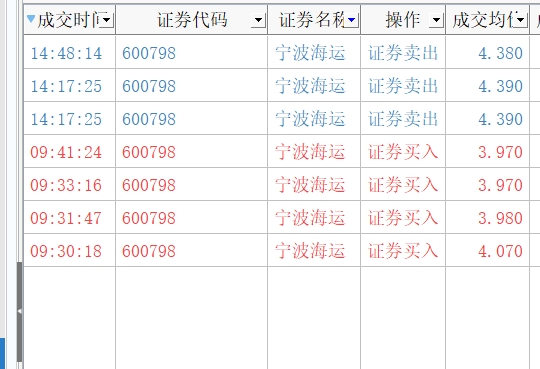Select the 09:30:18 trade time cell
The width and height of the screenshot is (540, 369).
70,251
